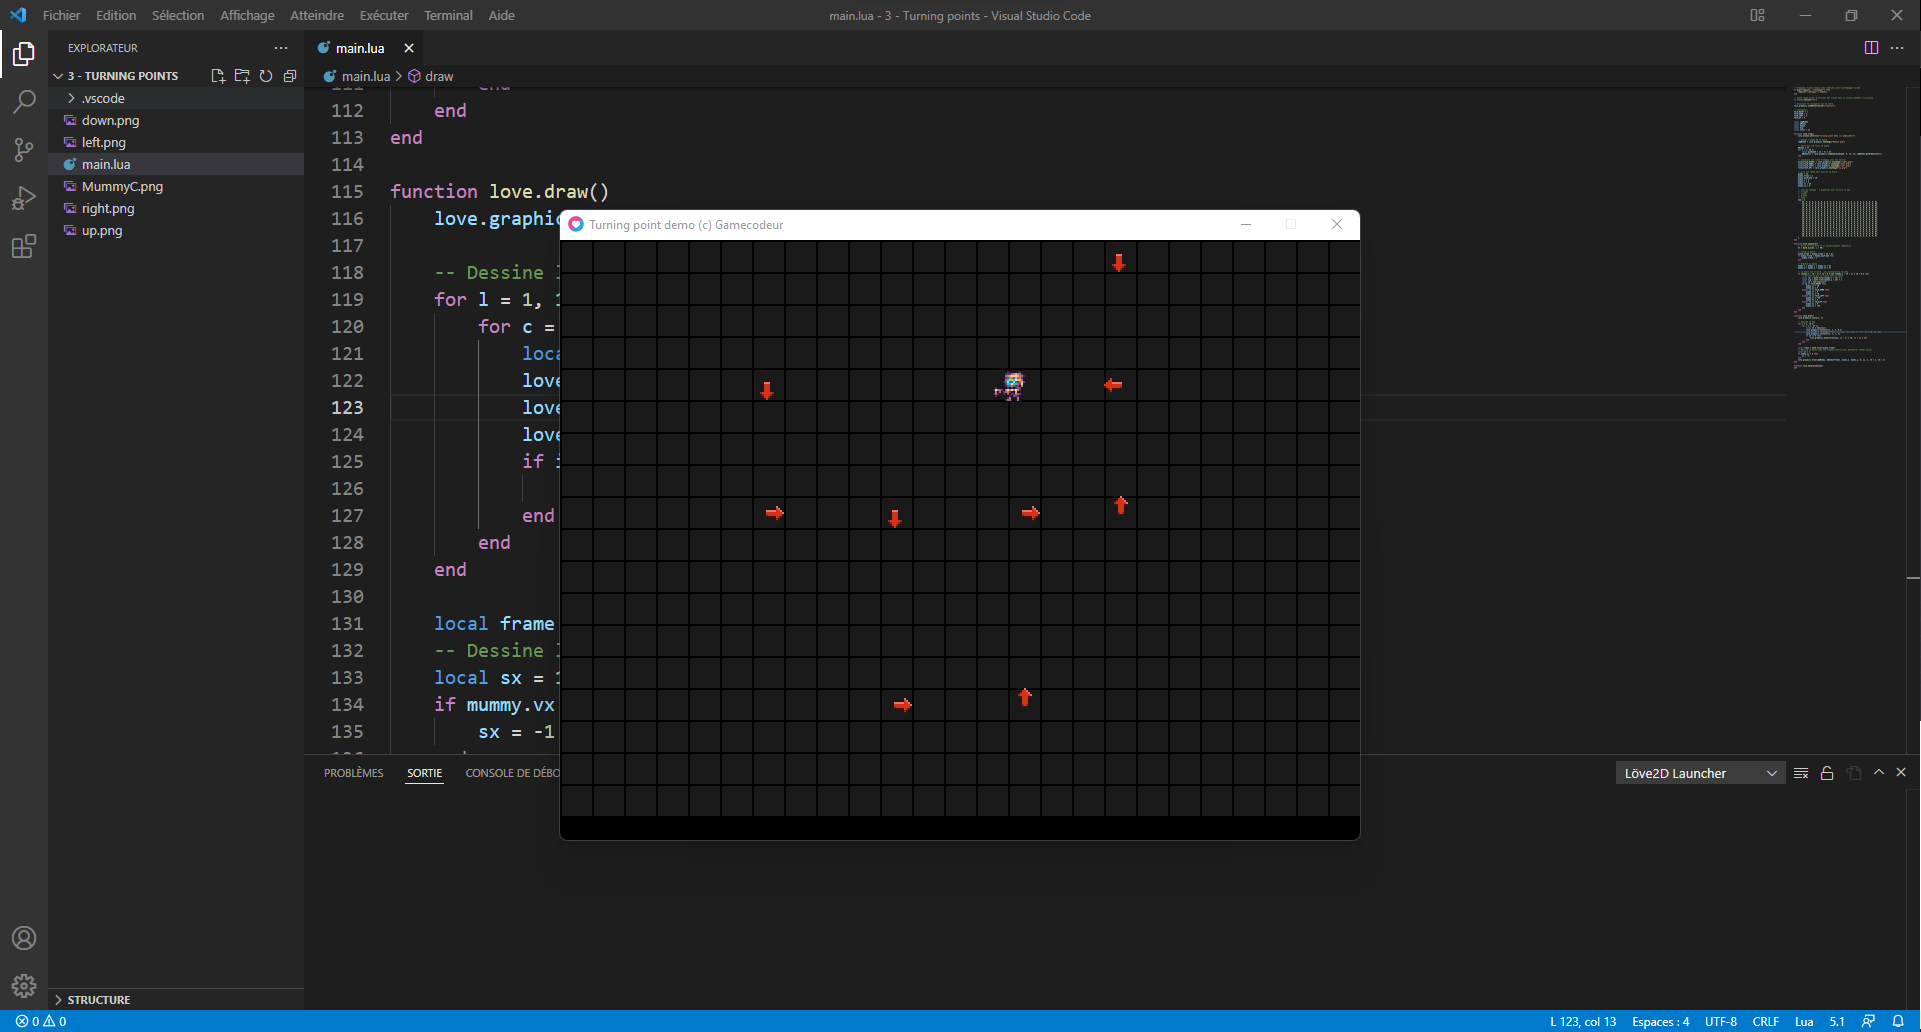
Task: Open the Source Control view
Action: (24, 150)
